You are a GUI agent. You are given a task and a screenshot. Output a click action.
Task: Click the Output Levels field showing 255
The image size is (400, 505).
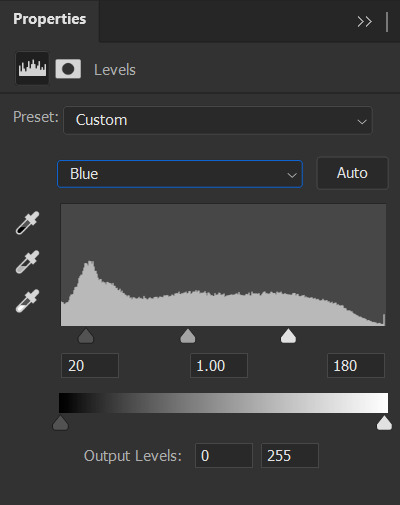point(290,456)
